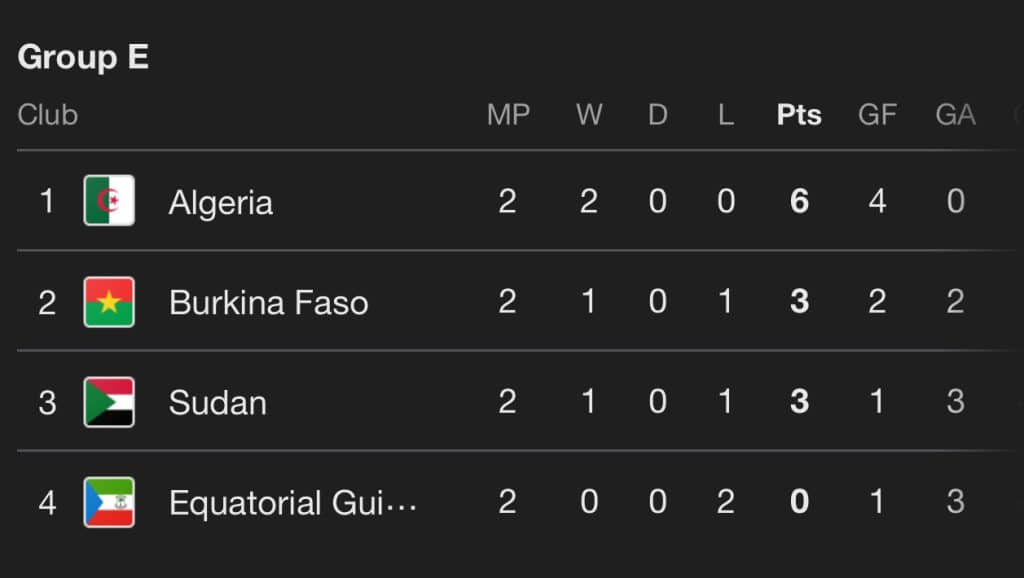Click the D column header
This screenshot has width=1024, height=578.
(x=657, y=115)
